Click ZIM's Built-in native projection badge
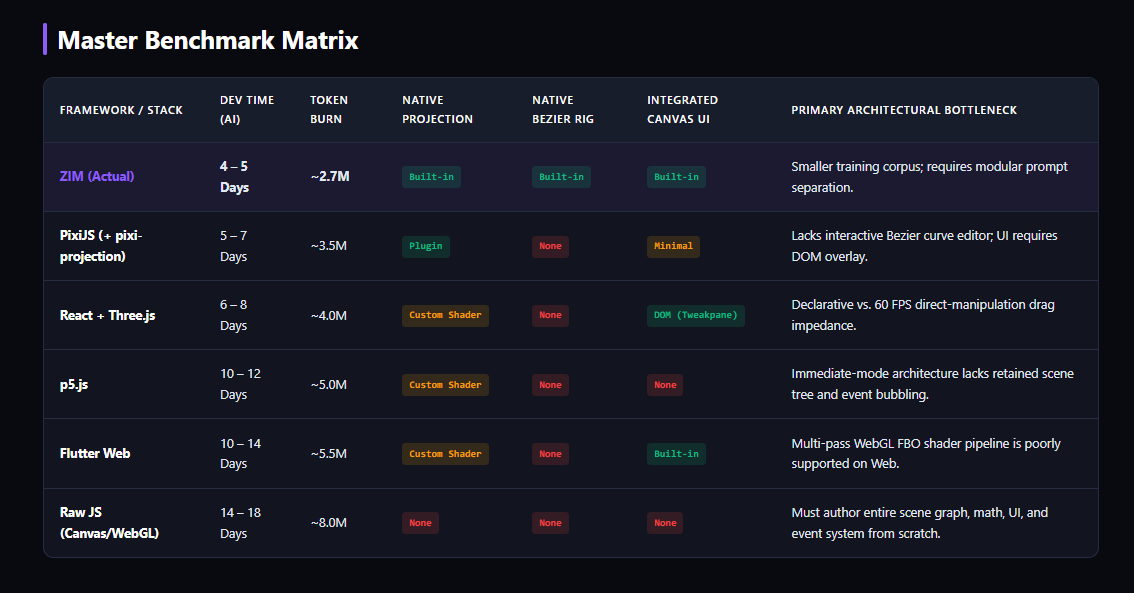Screen dimensions: 1134x593 [x=431, y=177]
